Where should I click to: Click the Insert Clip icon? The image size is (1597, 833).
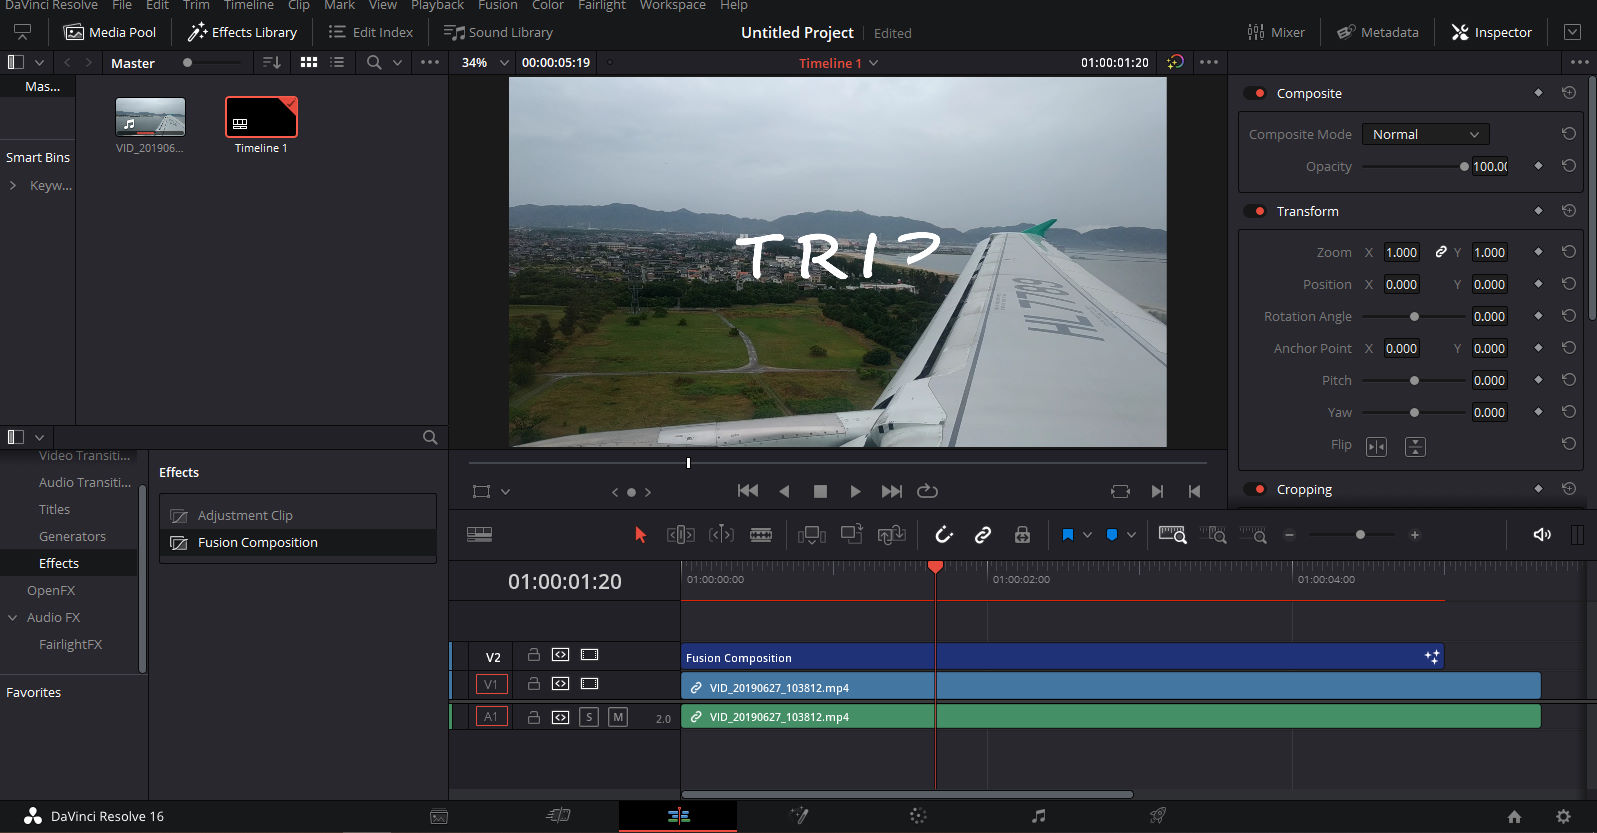[x=812, y=535]
